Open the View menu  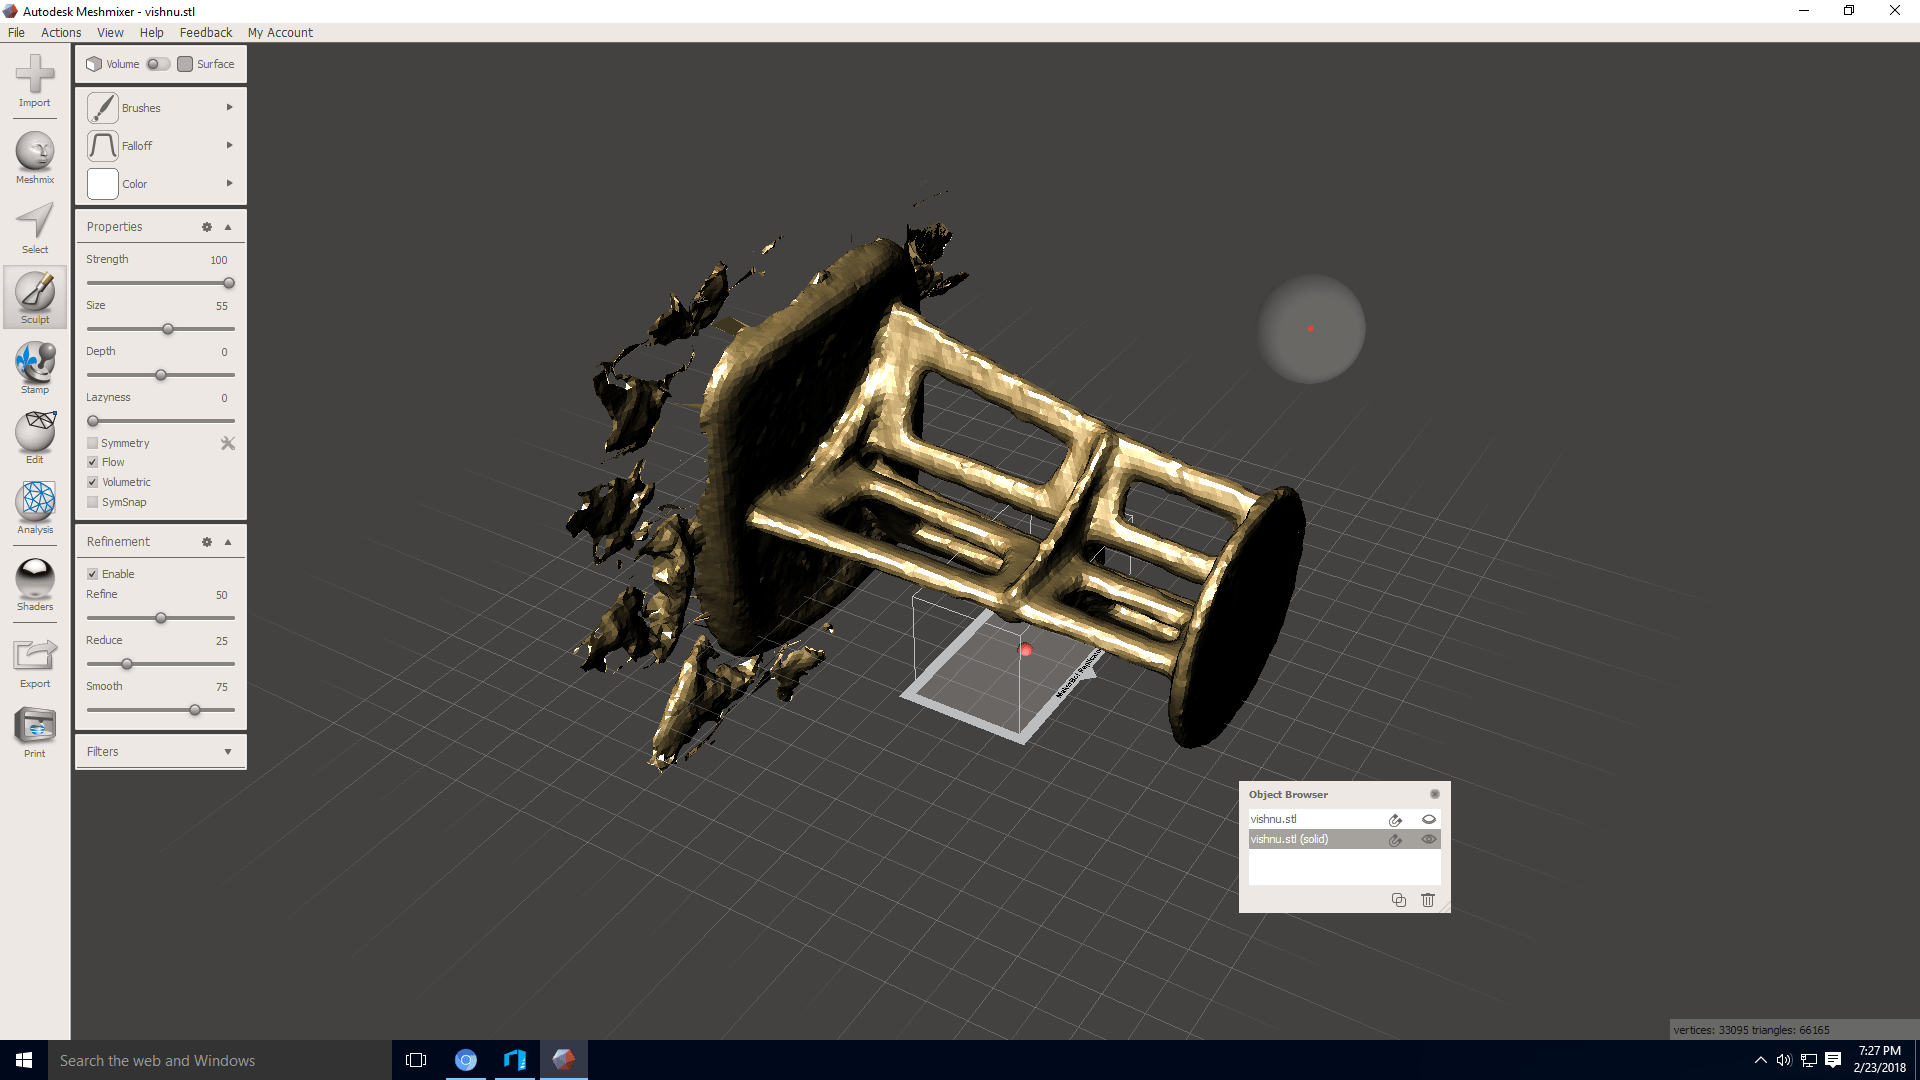pyautogui.click(x=110, y=32)
